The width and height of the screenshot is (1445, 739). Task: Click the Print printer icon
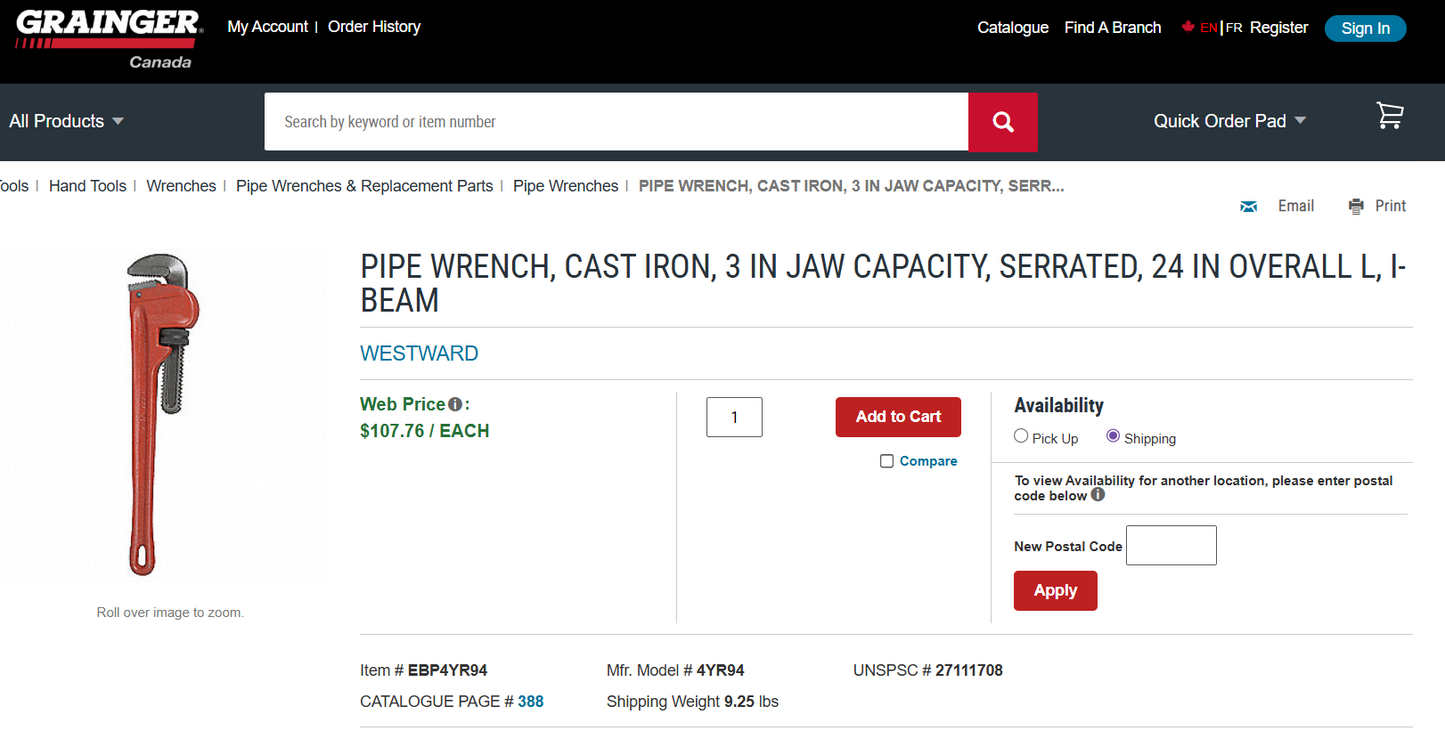pos(1356,207)
